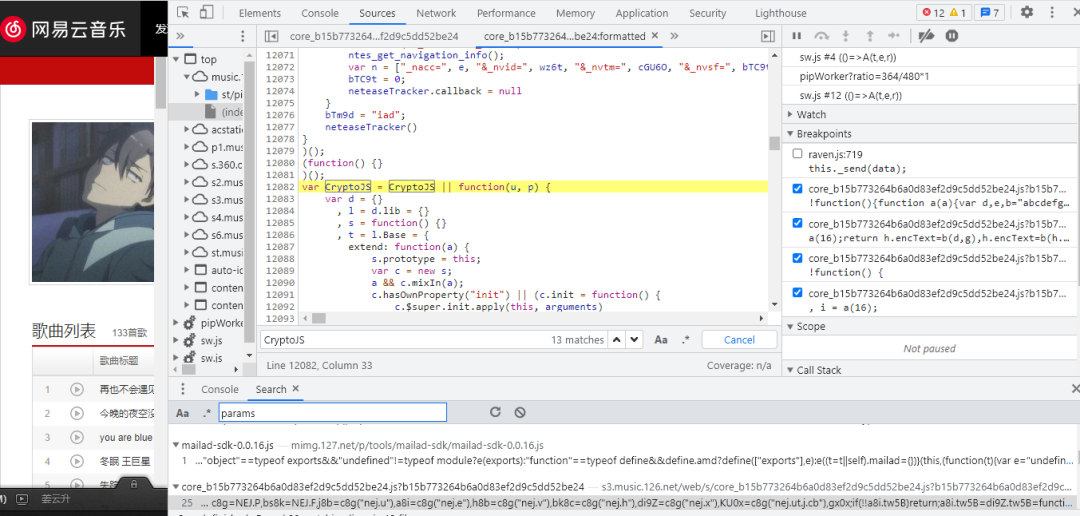The width and height of the screenshot is (1080, 516).
Task: Toggle match case in CryptoJS find bar
Action: [661, 340]
